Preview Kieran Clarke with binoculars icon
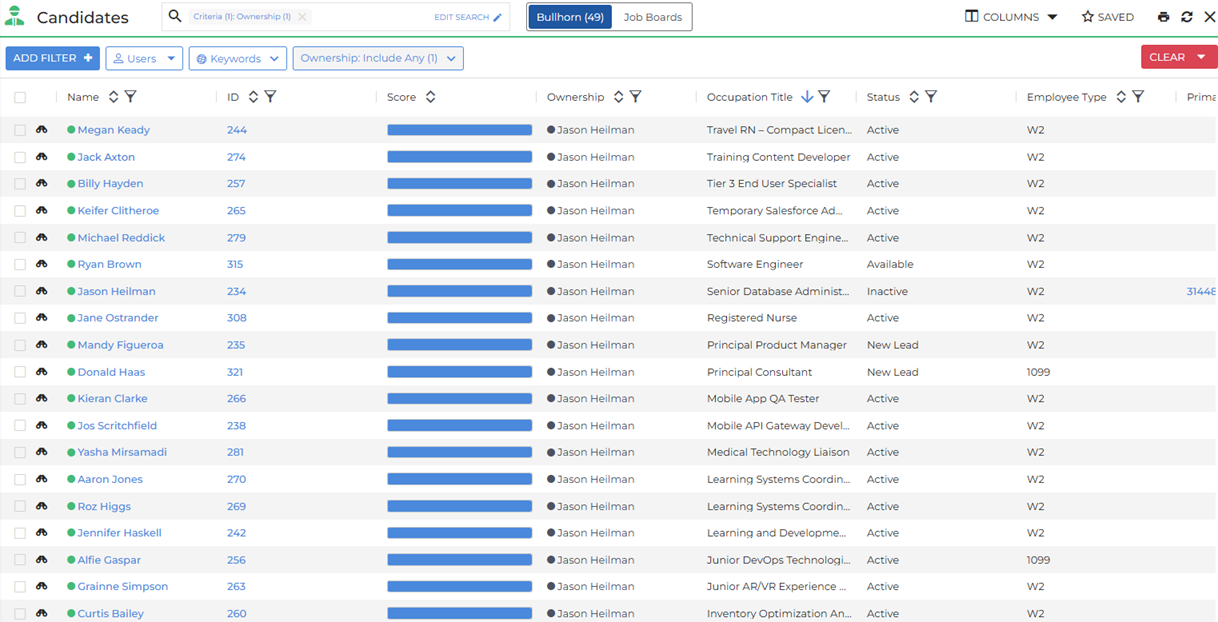Image resolution: width=1218 pixels, height=622 pixels. pyautogui.click(x=42, y=398)
